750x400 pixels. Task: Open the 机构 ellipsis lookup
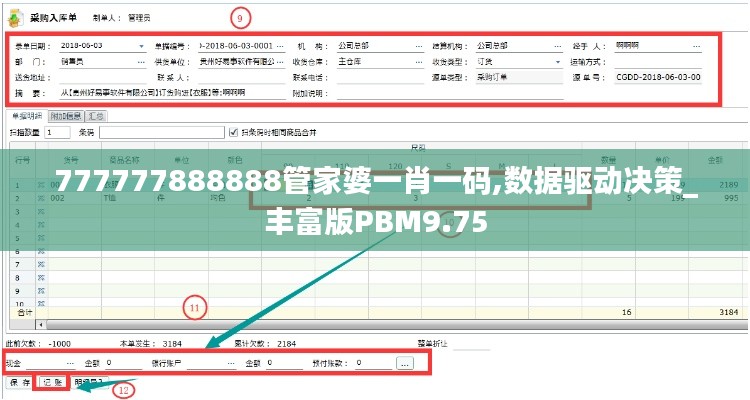pyautogui.click(x=419, y=46)
